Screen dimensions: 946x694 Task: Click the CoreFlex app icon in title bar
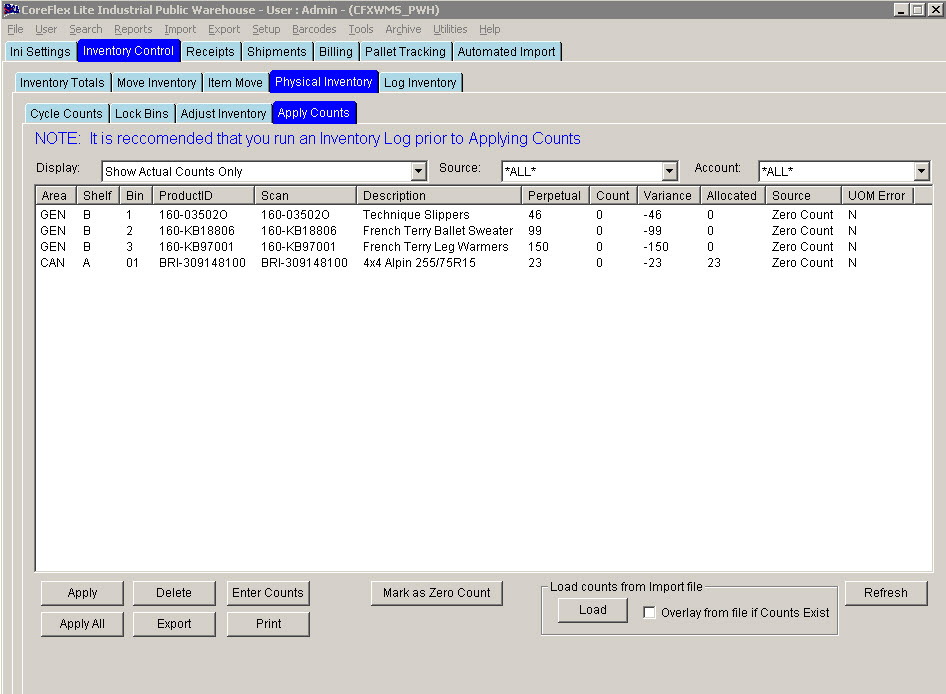point(11,10)
